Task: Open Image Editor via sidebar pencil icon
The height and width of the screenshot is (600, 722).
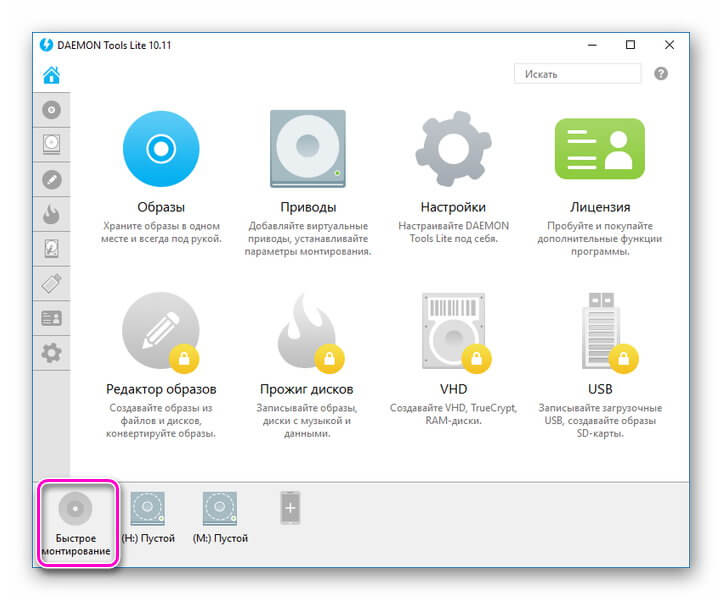Action: click(x=52, y=180)
